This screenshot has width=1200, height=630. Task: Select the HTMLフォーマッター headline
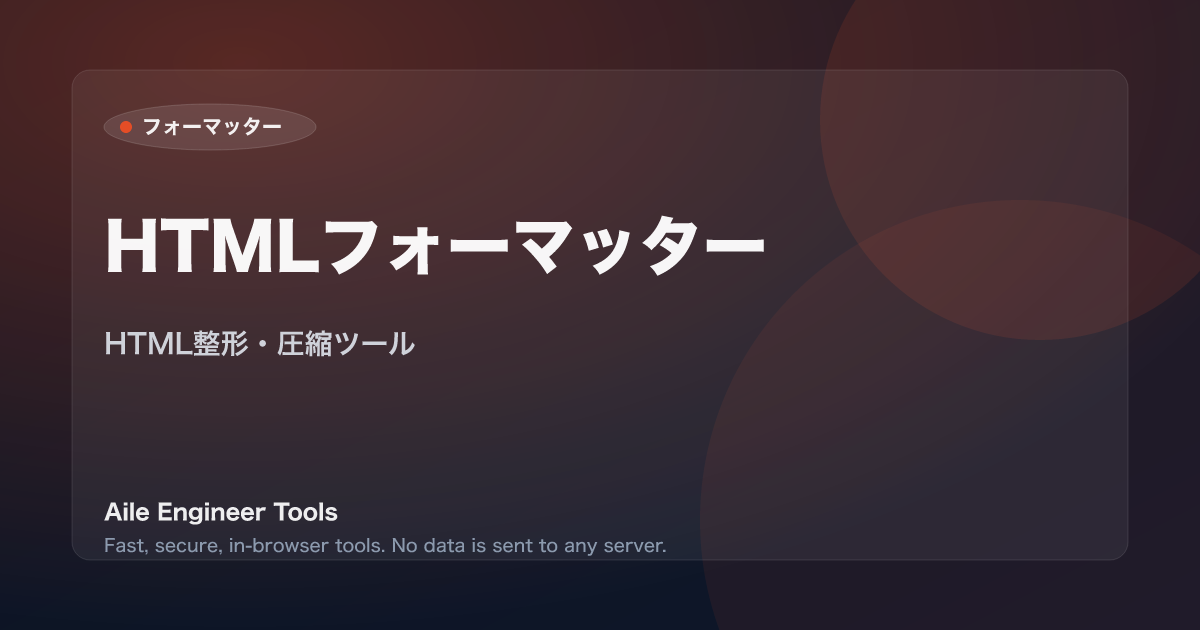click(435, 245)
